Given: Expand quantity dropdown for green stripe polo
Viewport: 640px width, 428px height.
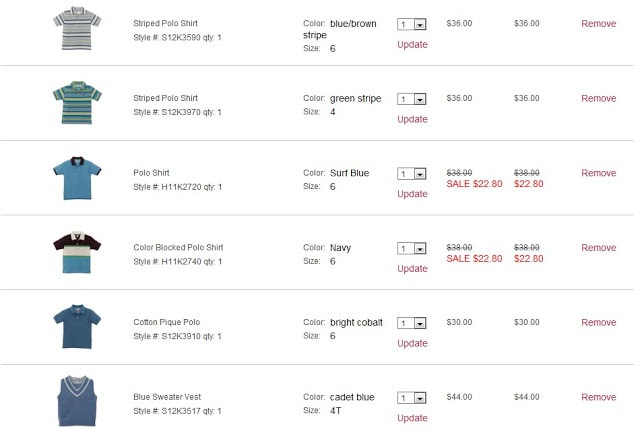Looking at the screenshot, I should click(x=412, y=99).
